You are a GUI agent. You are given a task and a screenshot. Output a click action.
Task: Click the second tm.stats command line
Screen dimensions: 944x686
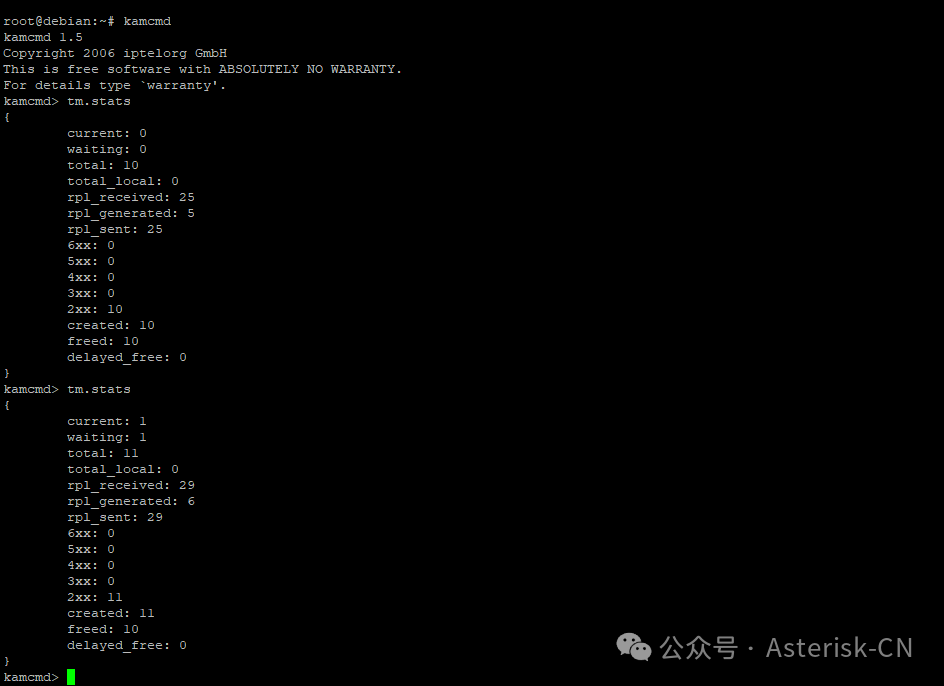click(67, 389)
